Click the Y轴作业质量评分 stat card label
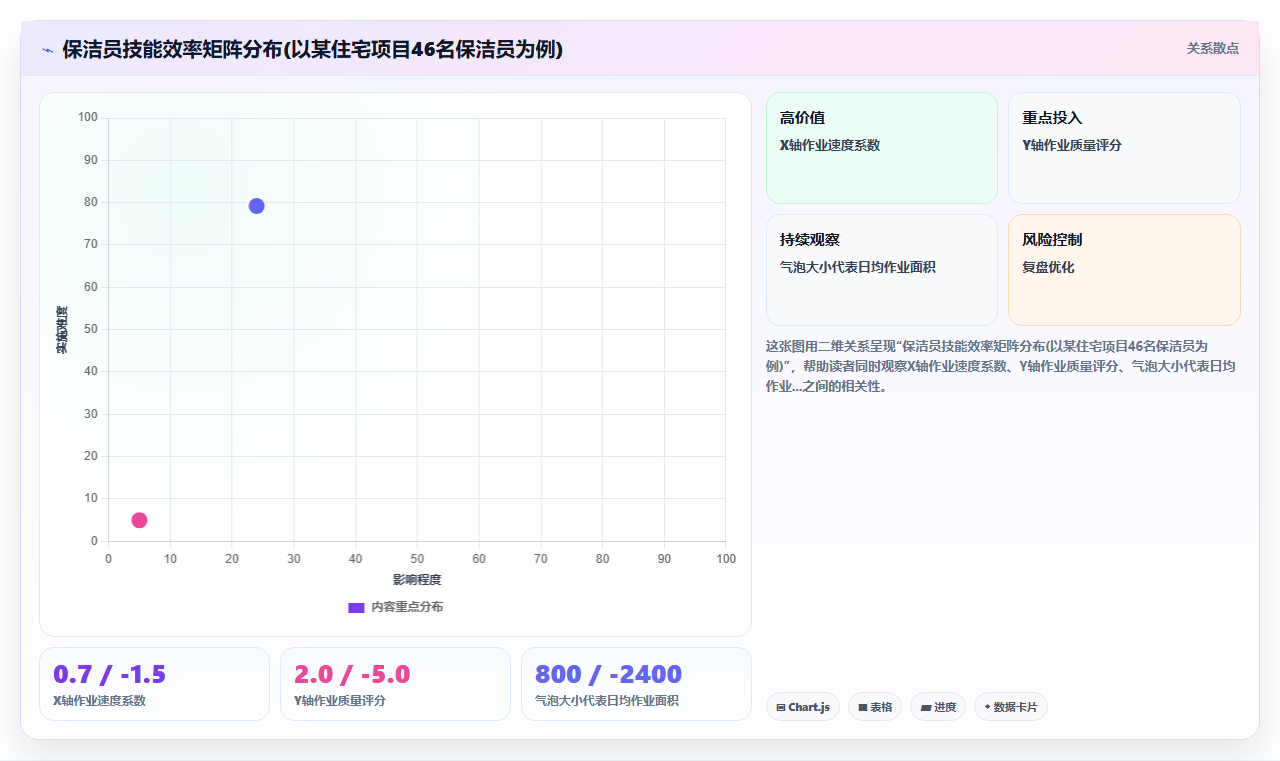This screenshot has height=761, width=1280. point(340,701)
